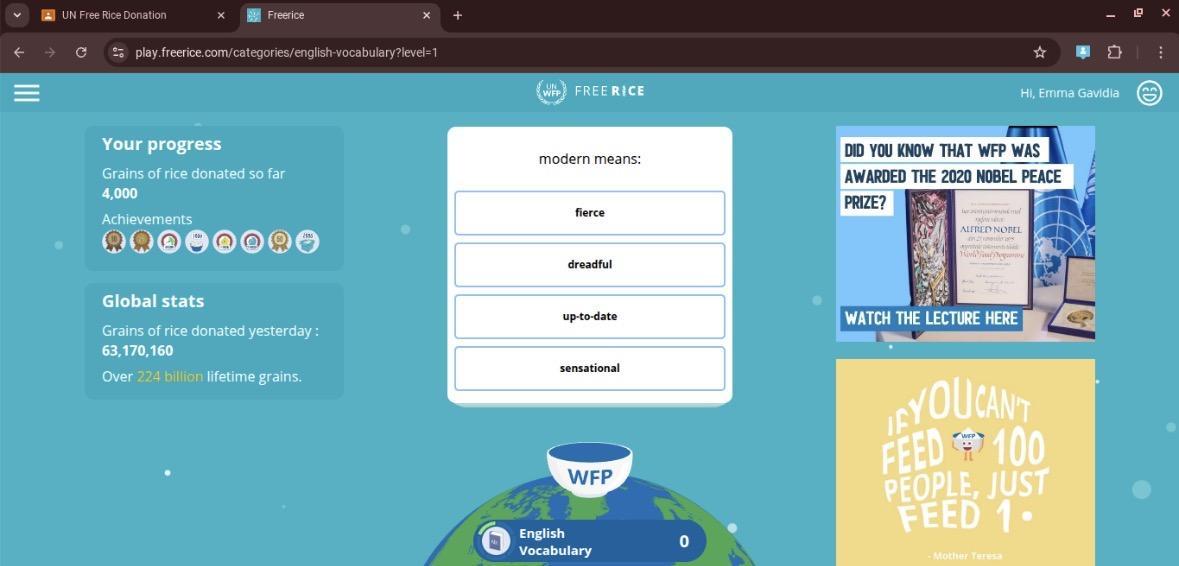Image resolution: width=1179 pixels, height=566 pixels.
Task: Click the English Vocabulary category label
Action: point(555,542)
